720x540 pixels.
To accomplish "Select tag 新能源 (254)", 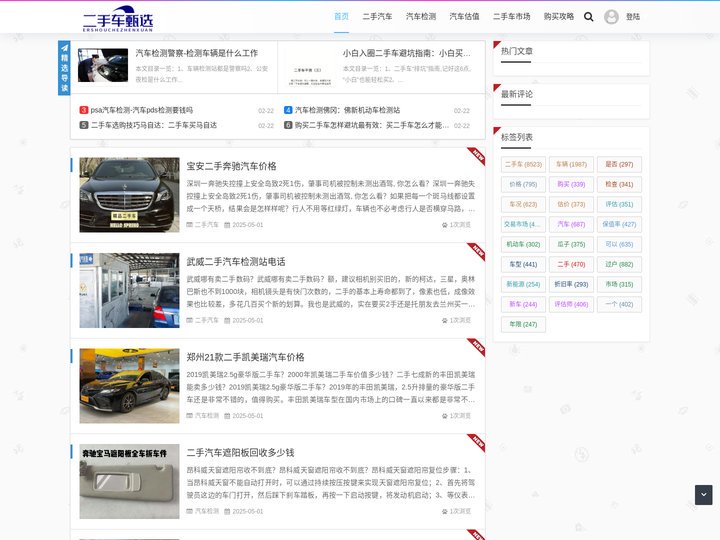I will (x=523, y=284).
